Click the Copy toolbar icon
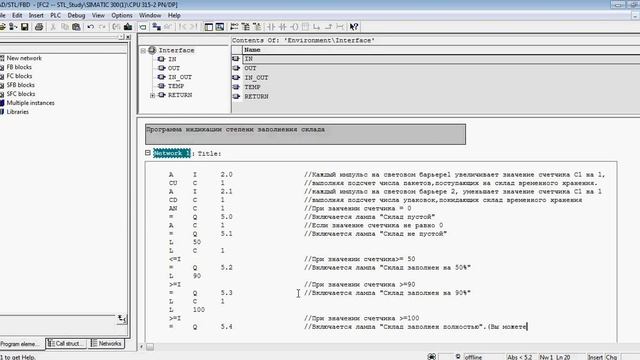The image size is (640, 360). [x=64, y=27]
